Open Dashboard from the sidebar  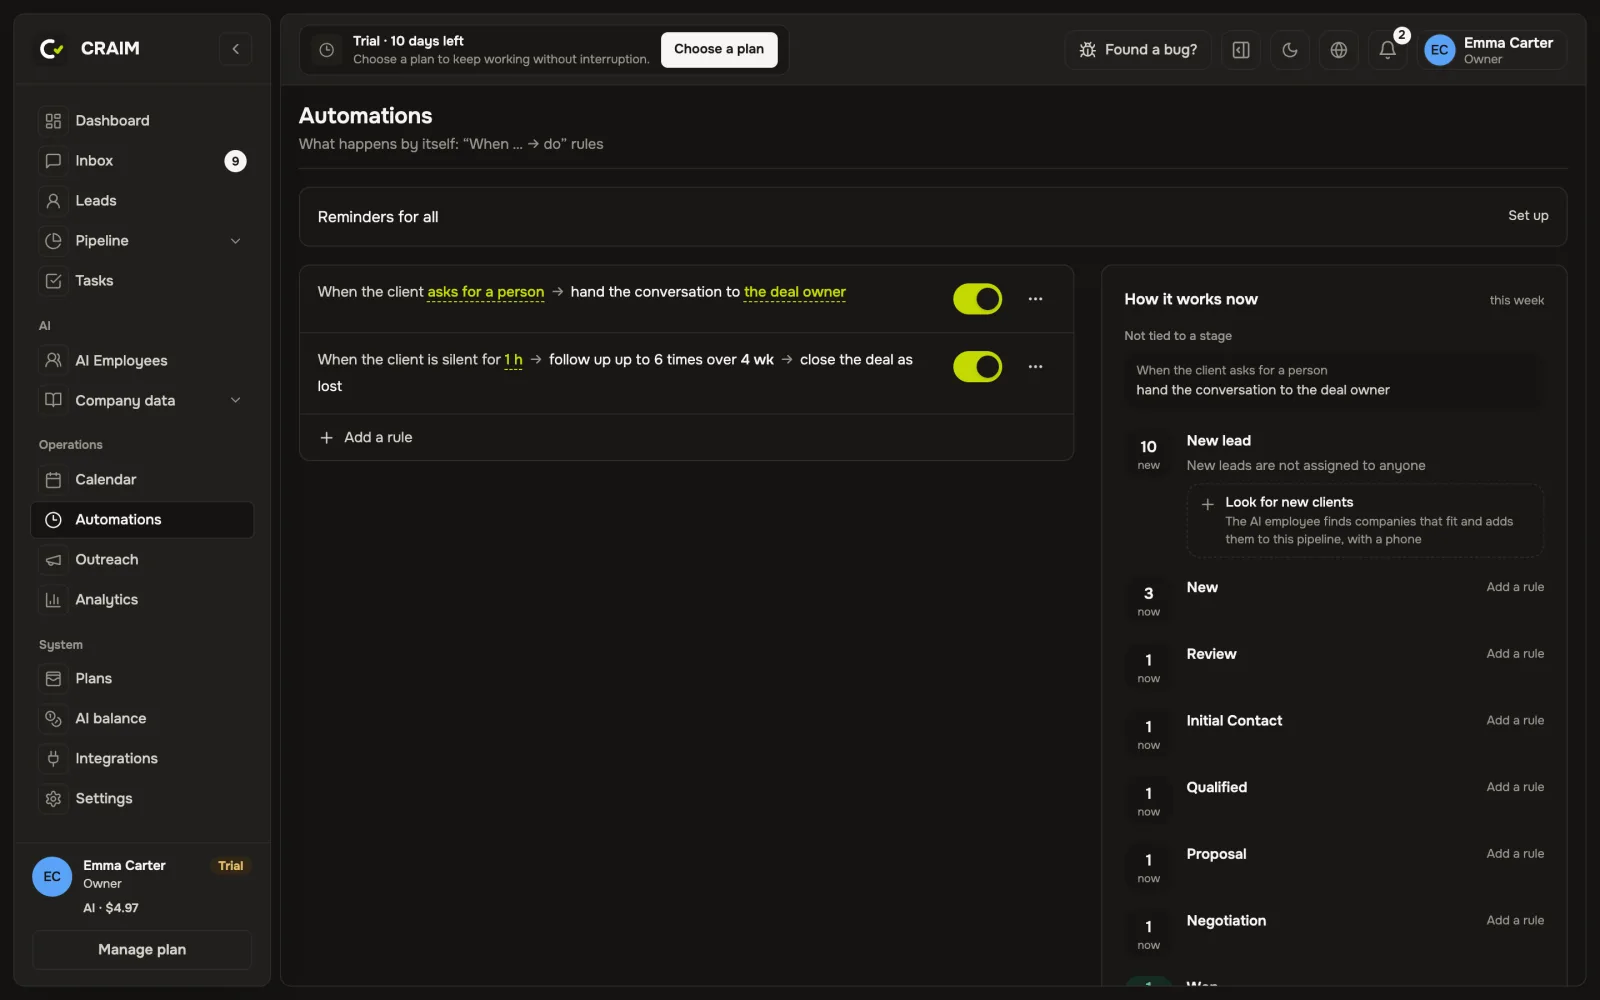click(x=142, y=121)
